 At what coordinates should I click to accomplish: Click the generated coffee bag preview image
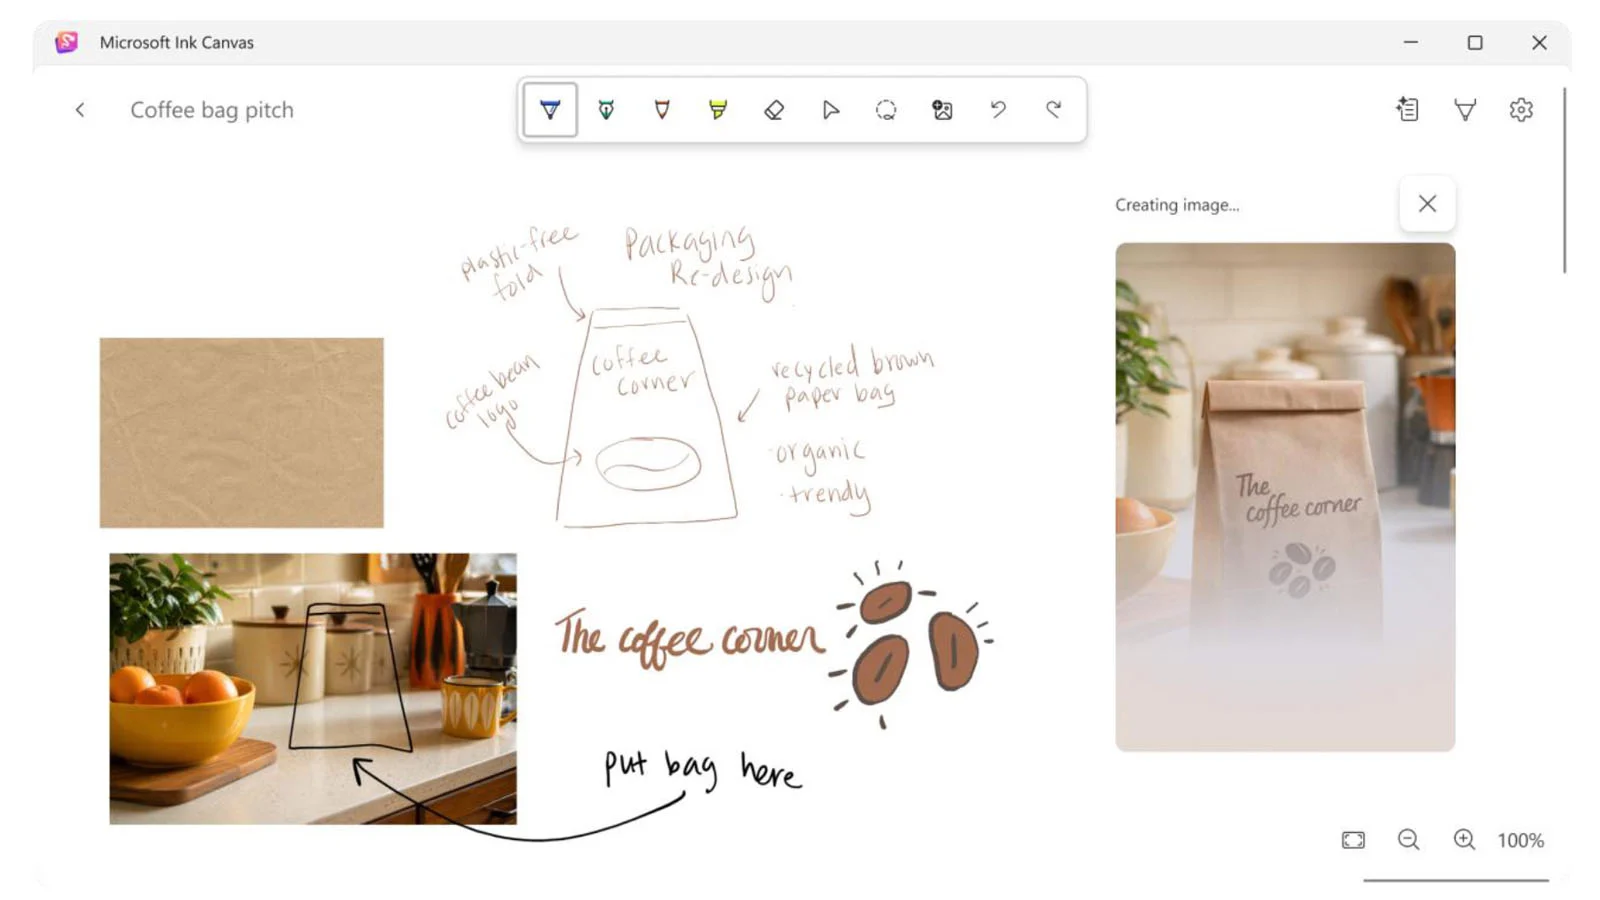1285,497
